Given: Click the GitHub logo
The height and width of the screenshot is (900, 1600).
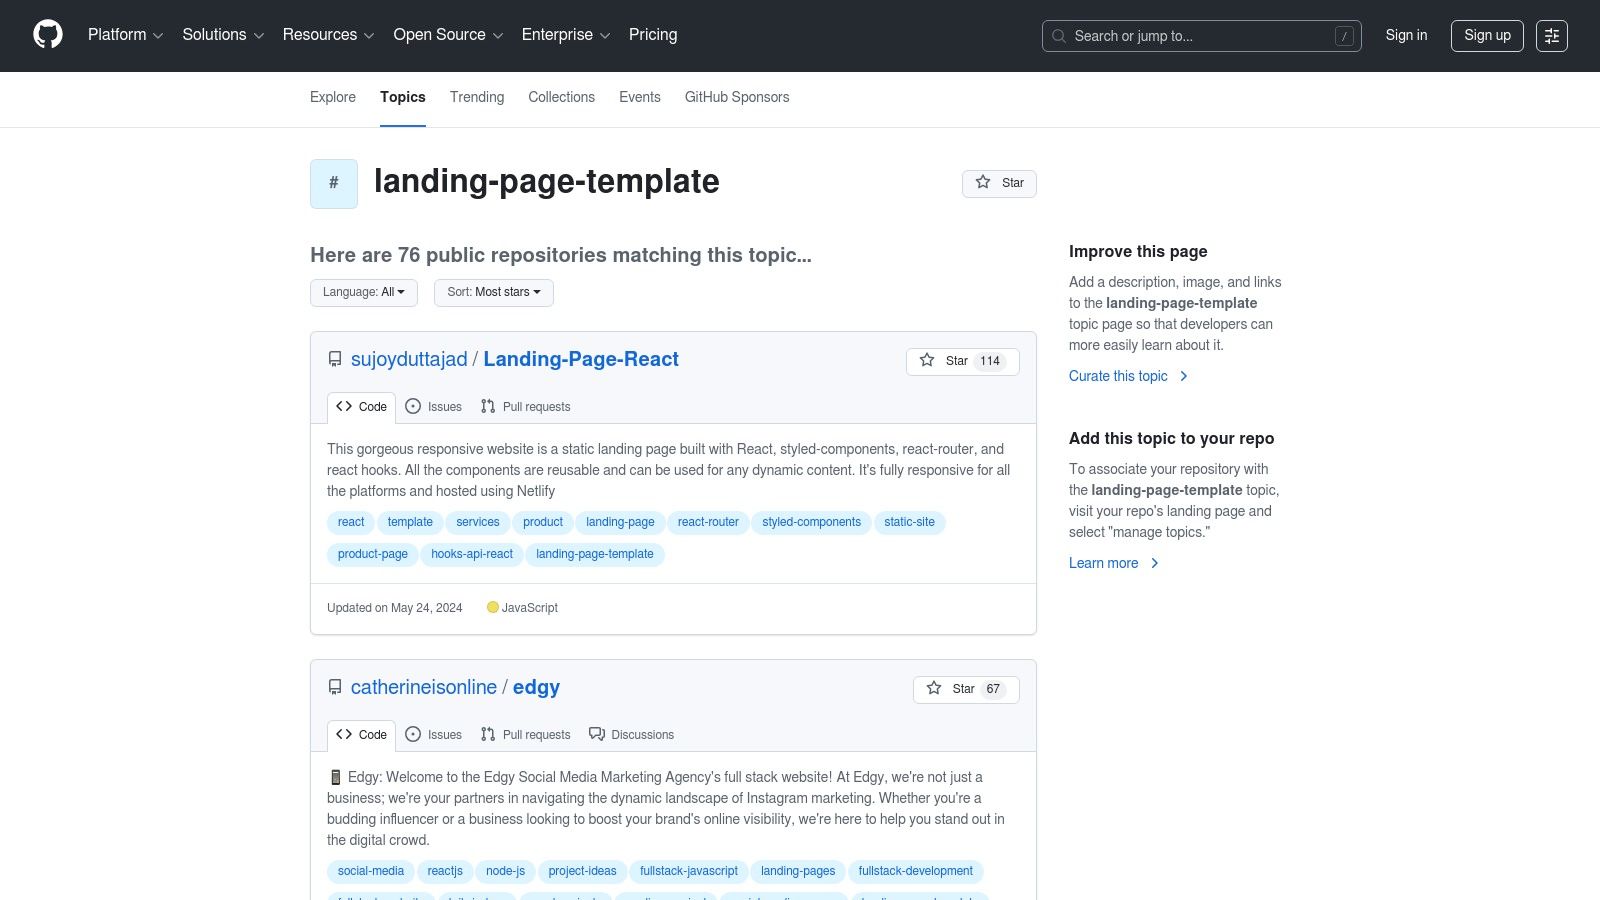Looking at the screenshot, I should click(47, 35).
